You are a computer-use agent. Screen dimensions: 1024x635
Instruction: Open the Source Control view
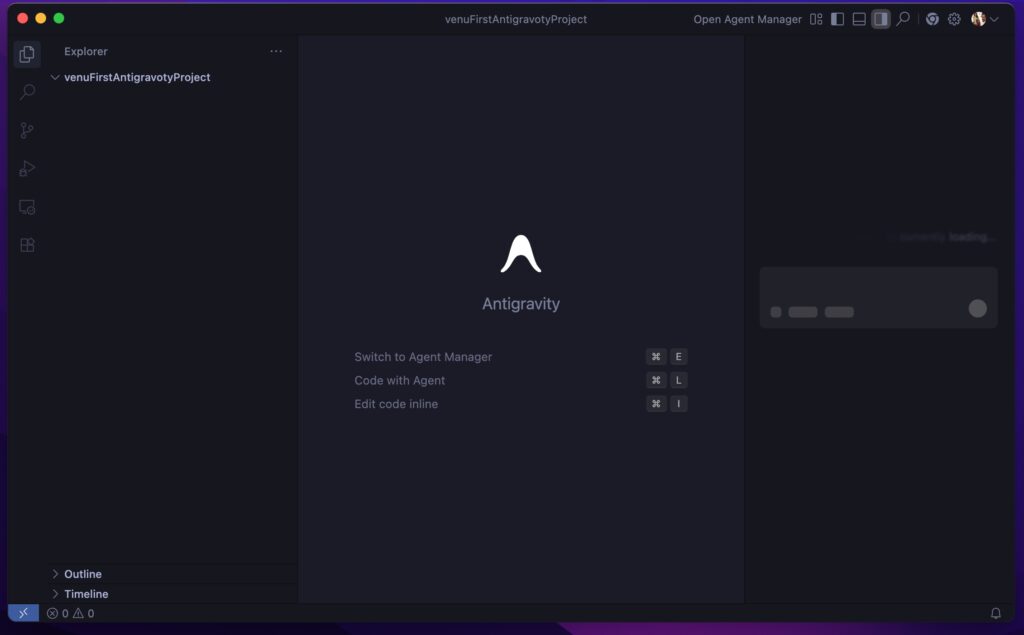coord(27,131)
